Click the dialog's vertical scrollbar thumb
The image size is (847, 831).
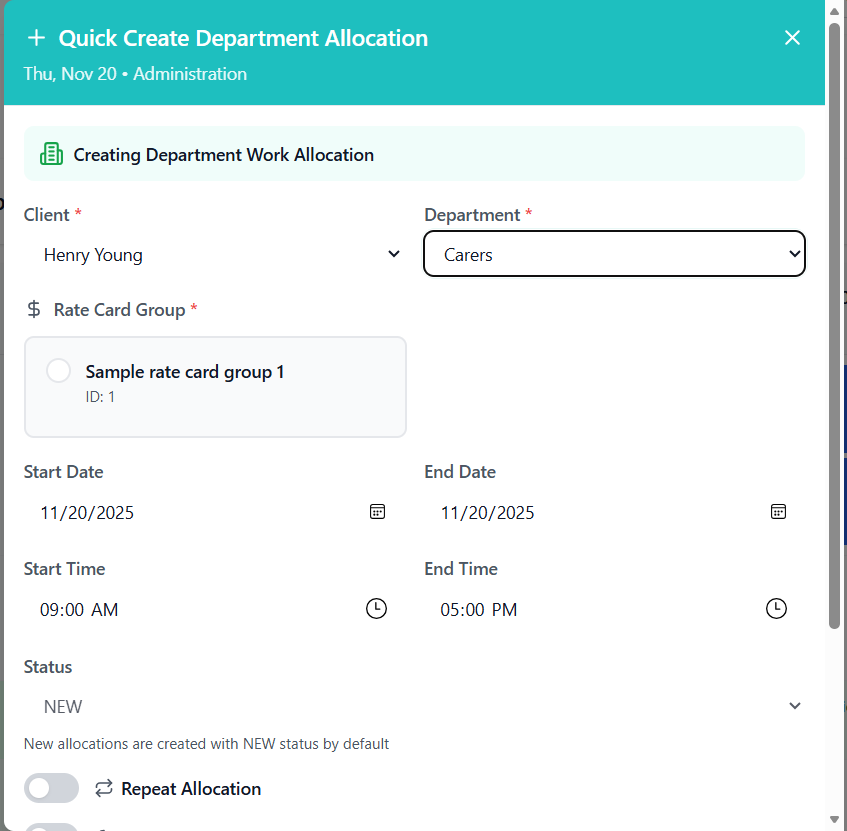coord(835,320)
